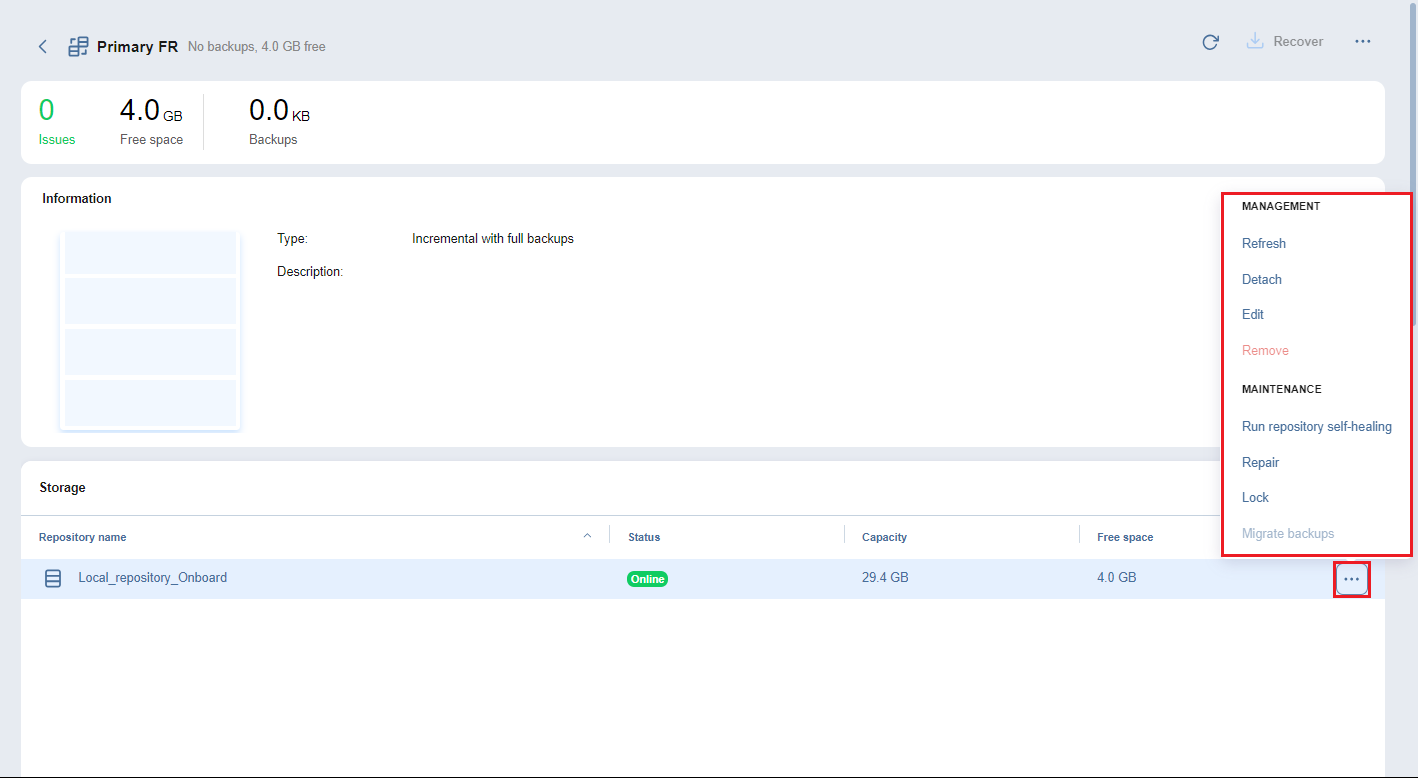
Task: Choose Detach in the context menu
Action: [1261, 279]
